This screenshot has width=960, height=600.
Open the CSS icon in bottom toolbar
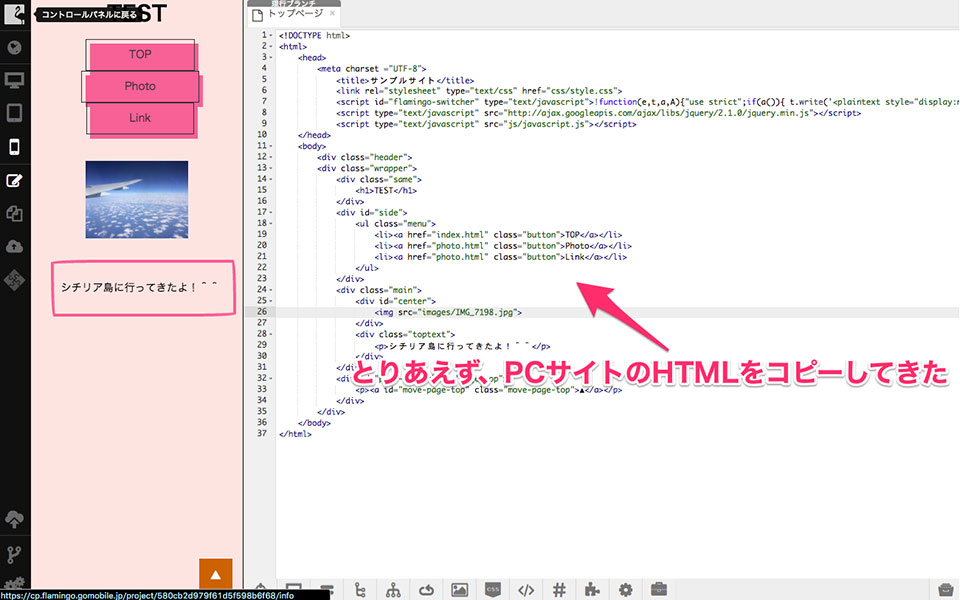(x=493, y=590)
